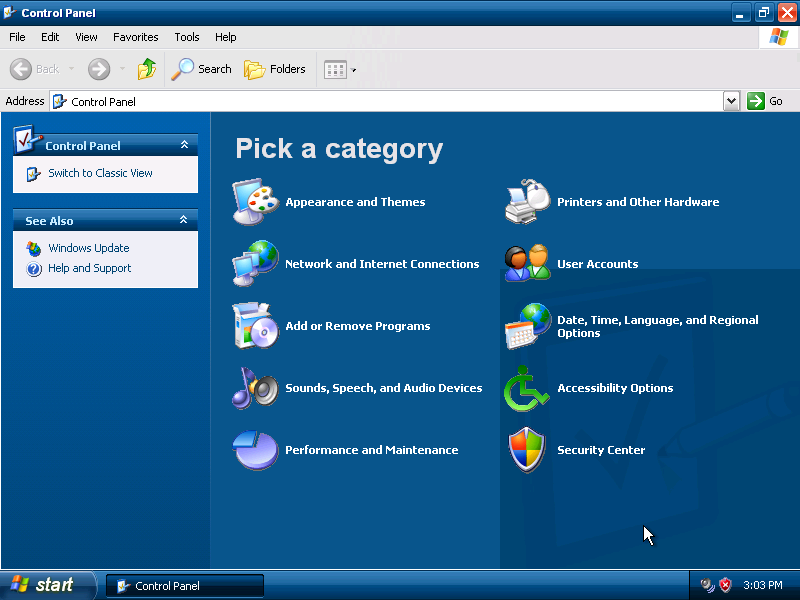Open the Favorites menu
This screenshot has width=800, height=600.
point(136,37)
